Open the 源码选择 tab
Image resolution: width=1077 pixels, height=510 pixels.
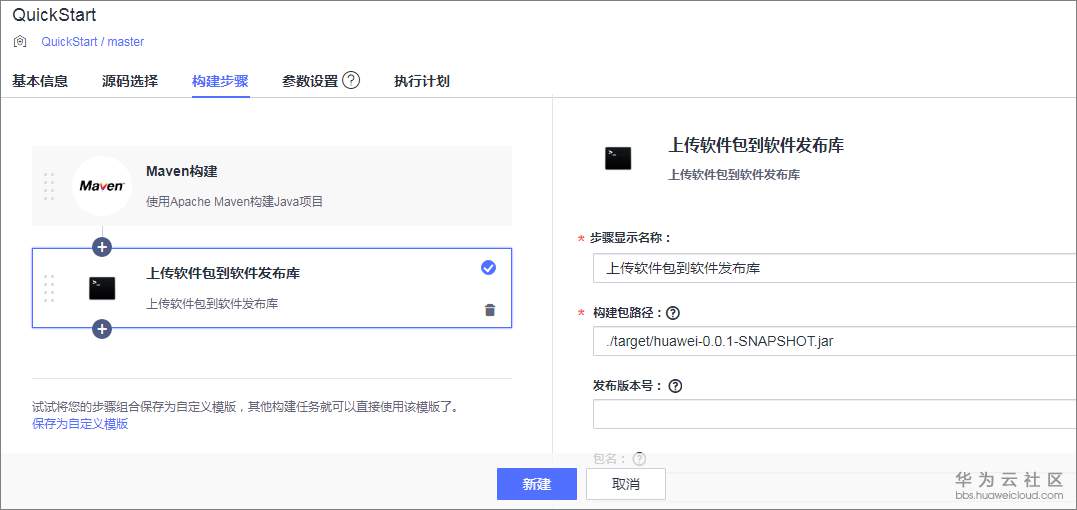click(130, 82)
